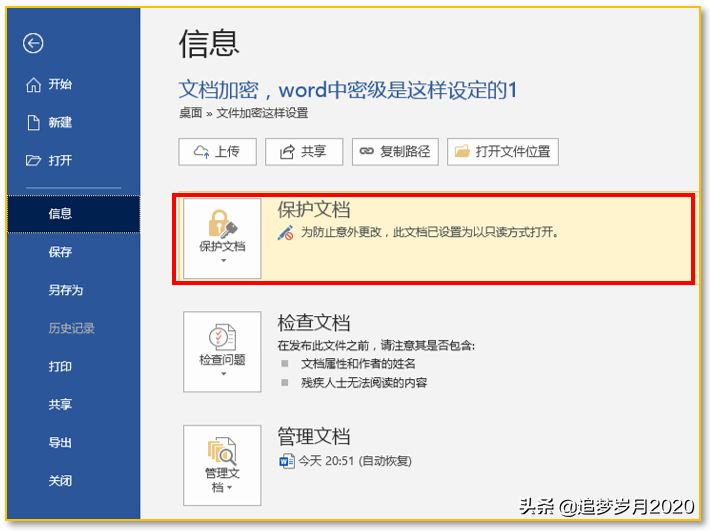The width and height of the screenshot is (710, 531).
Task: Click the text 残疾人士无法阅读的内容
Action: 365,383
